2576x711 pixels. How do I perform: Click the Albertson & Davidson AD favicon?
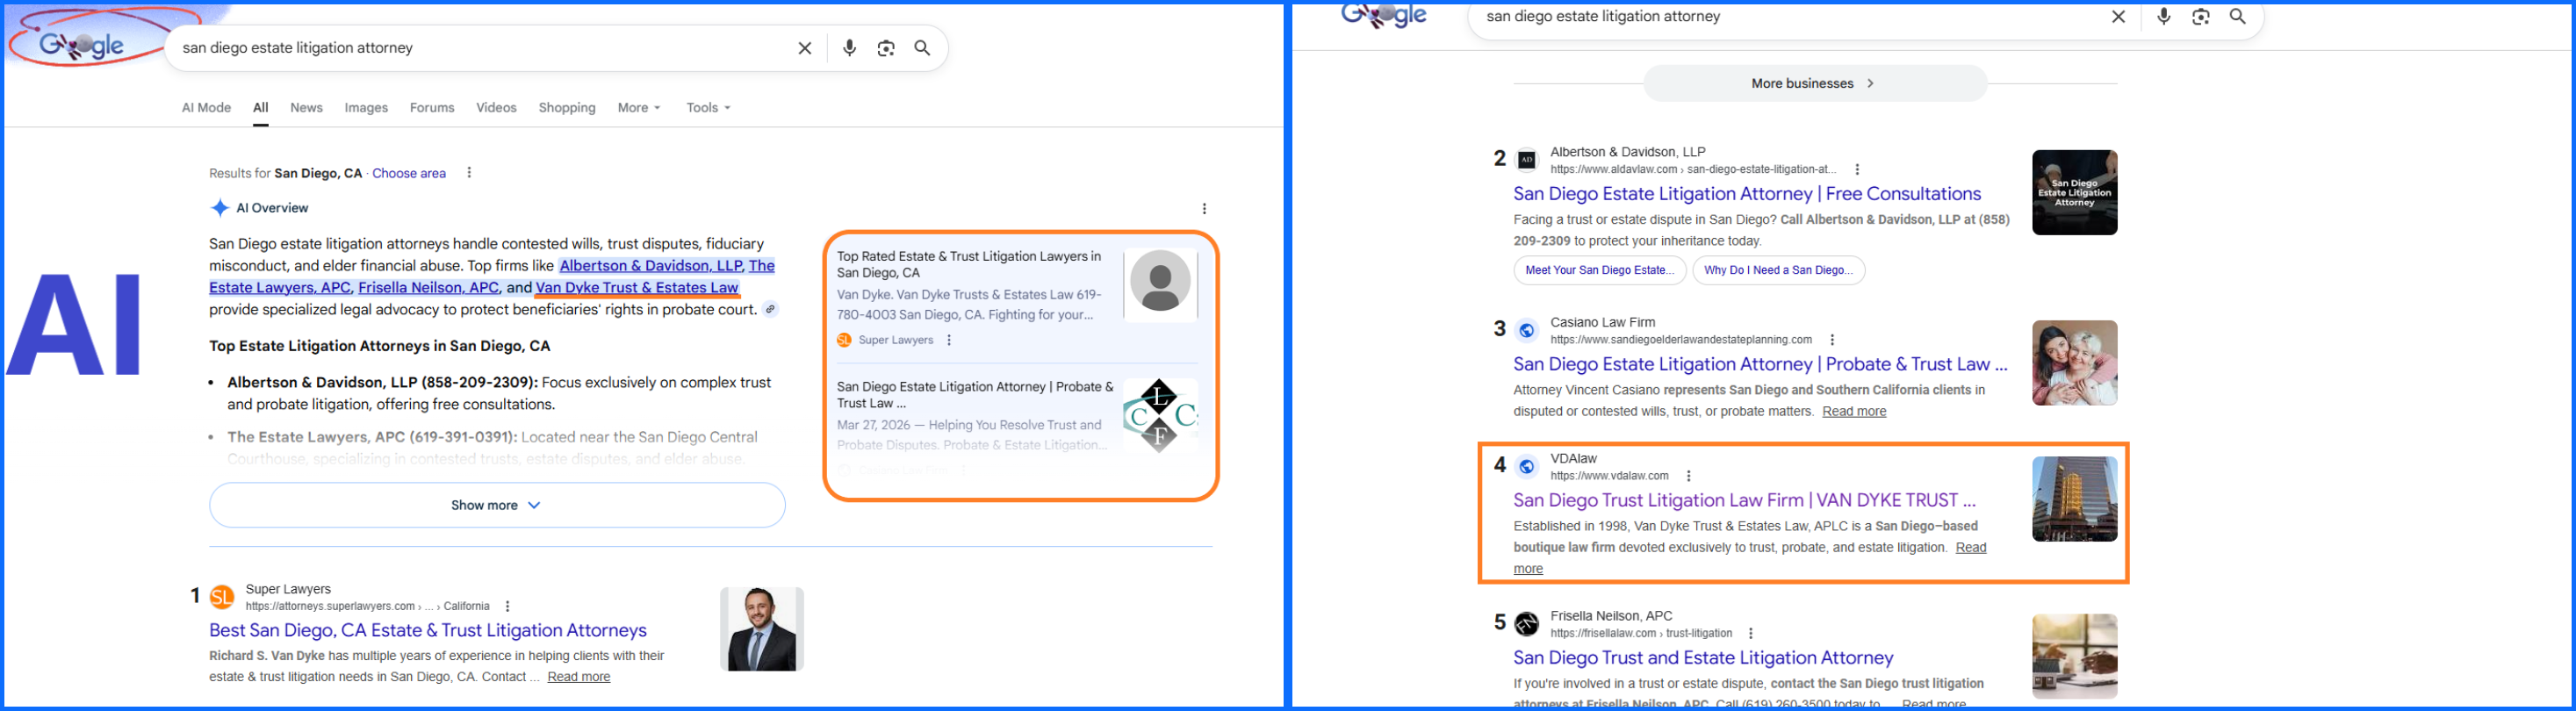click(1527, 160)
